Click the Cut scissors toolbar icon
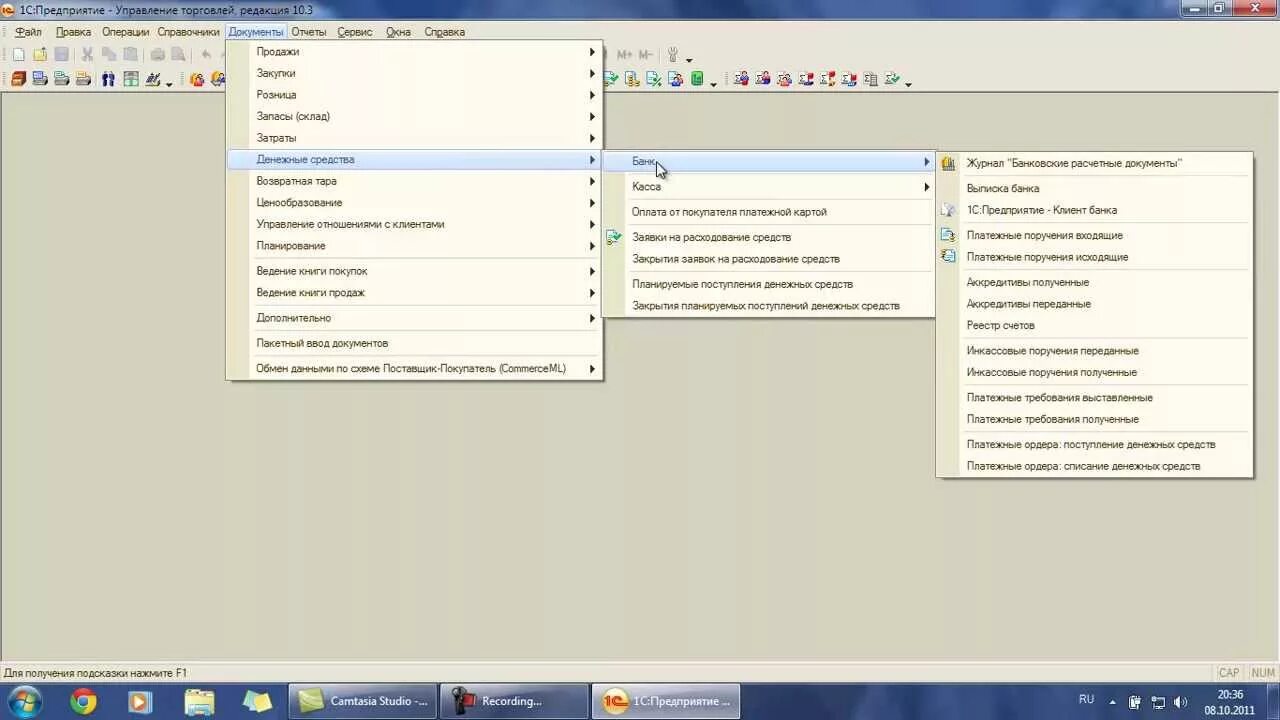Image resolution: width=1280 pixels, height=720 pixels. tap(87, 55)
